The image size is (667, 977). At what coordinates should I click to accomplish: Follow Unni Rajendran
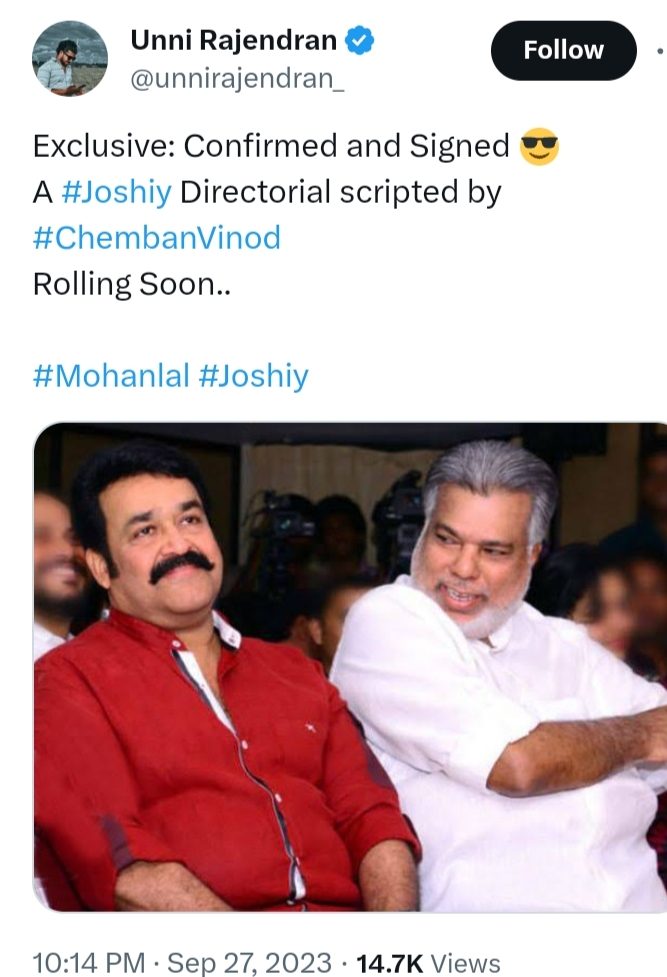[x=564, y=50]
